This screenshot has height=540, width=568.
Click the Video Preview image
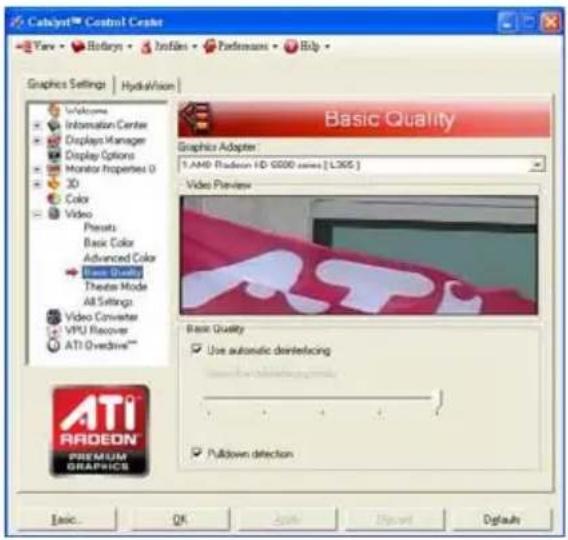[359, 255]
